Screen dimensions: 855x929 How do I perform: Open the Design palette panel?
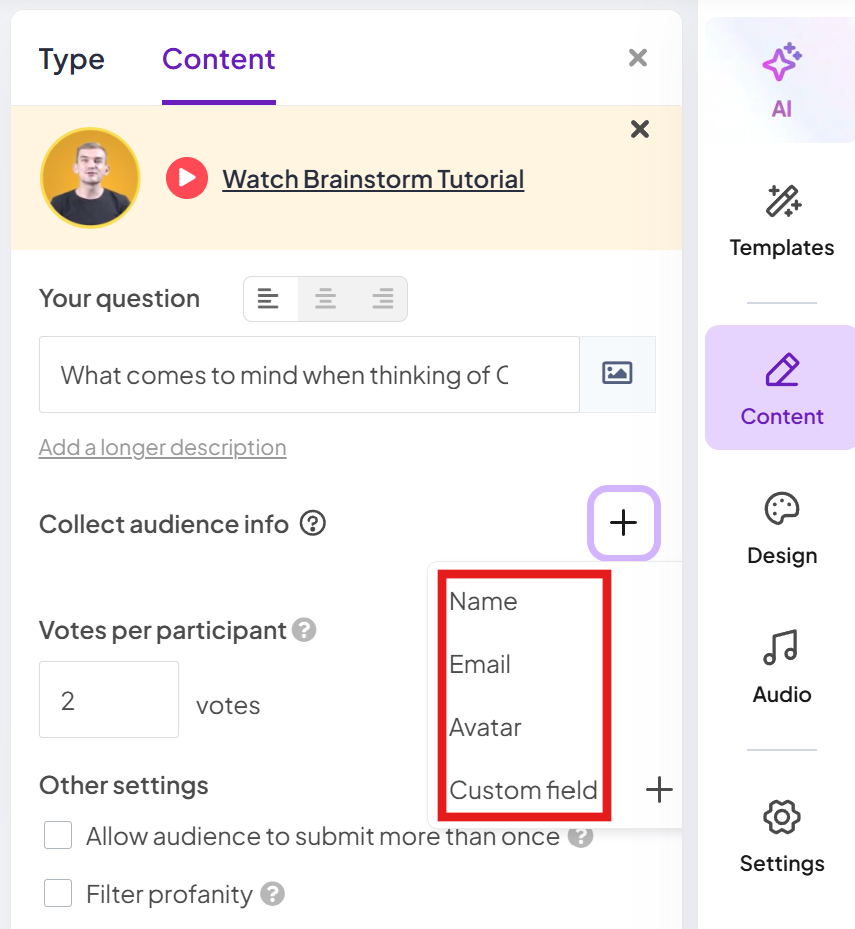point(781,528)
